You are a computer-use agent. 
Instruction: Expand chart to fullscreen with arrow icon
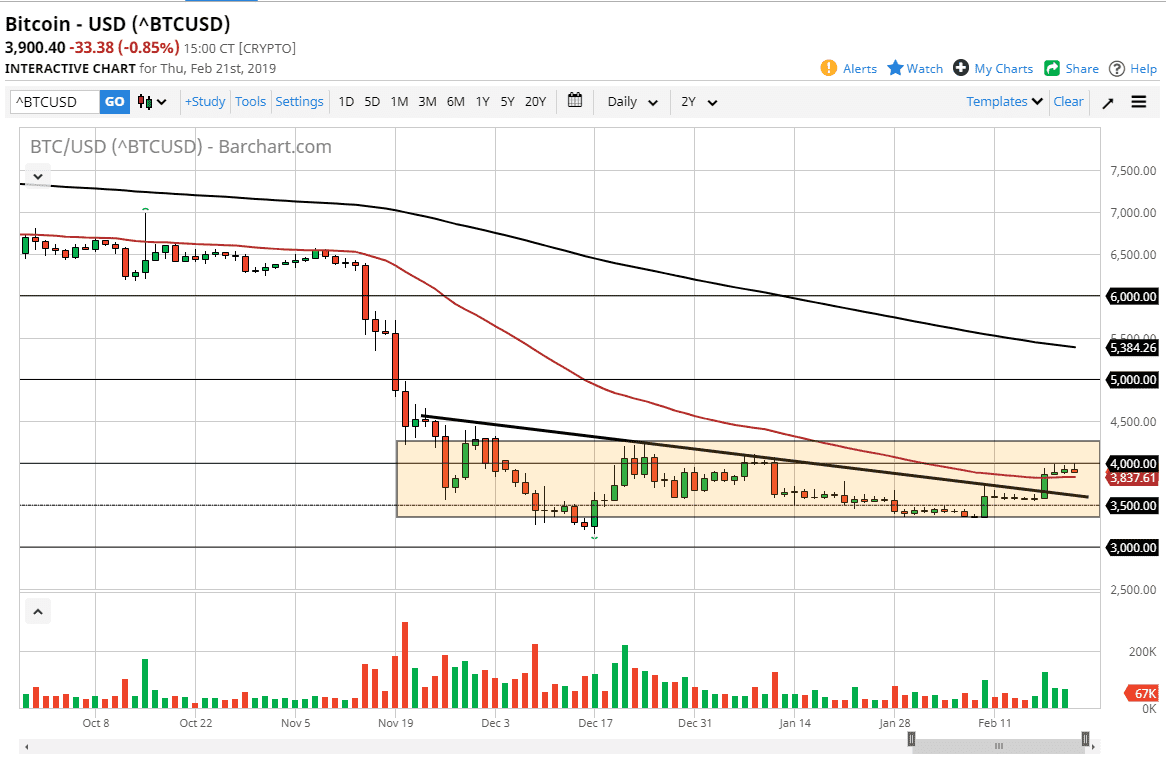(x=1106, y=101)
